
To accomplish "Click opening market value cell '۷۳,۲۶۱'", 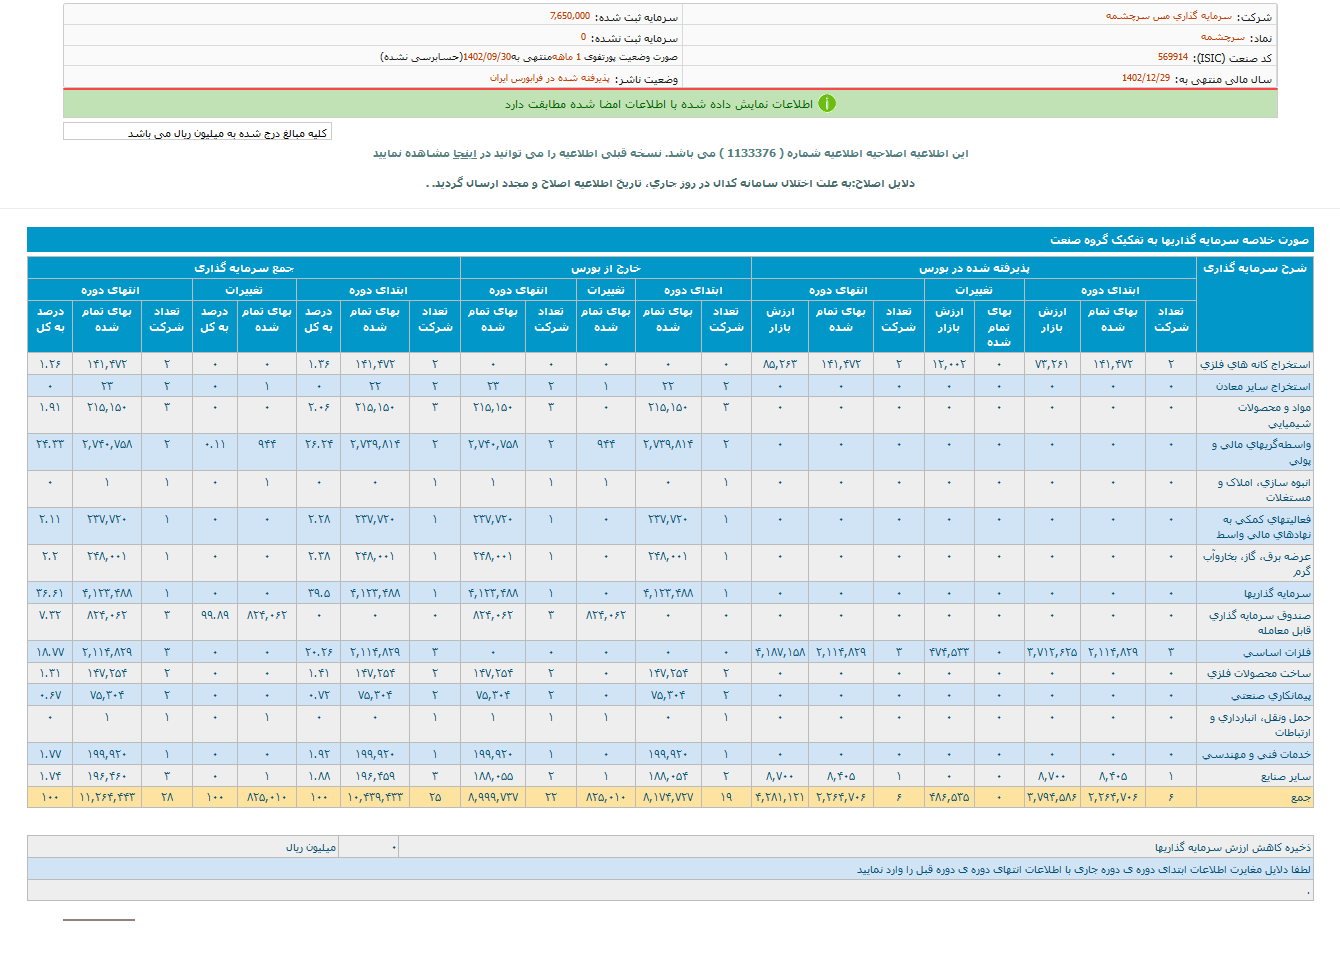I will tap(1051, 364).
